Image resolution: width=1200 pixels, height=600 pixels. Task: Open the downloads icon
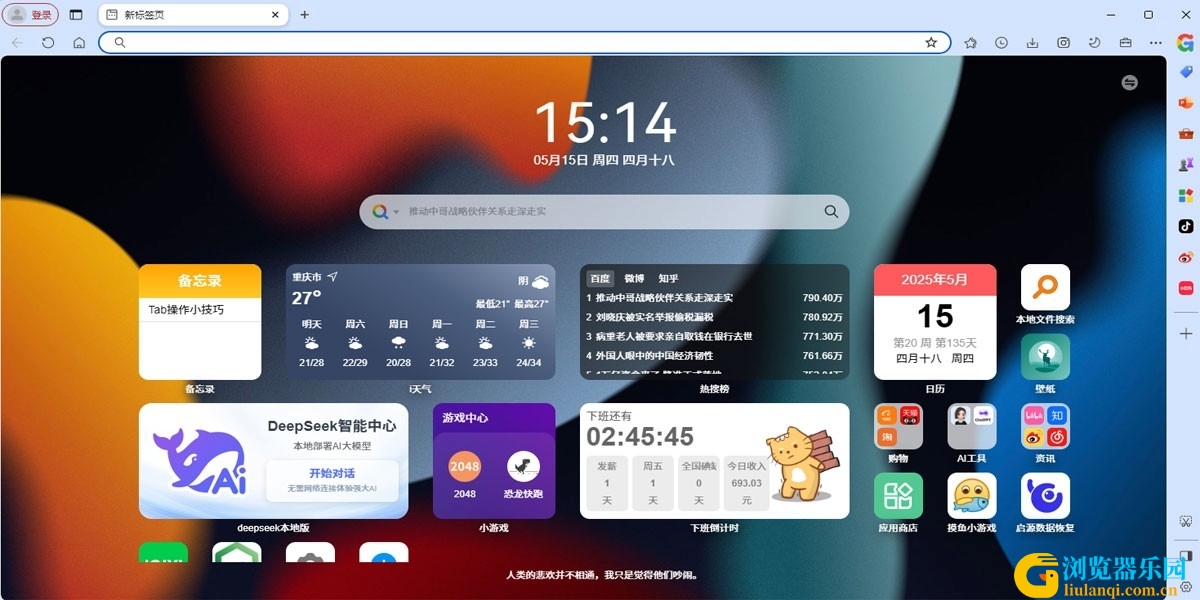click(x=1032, y=43)
